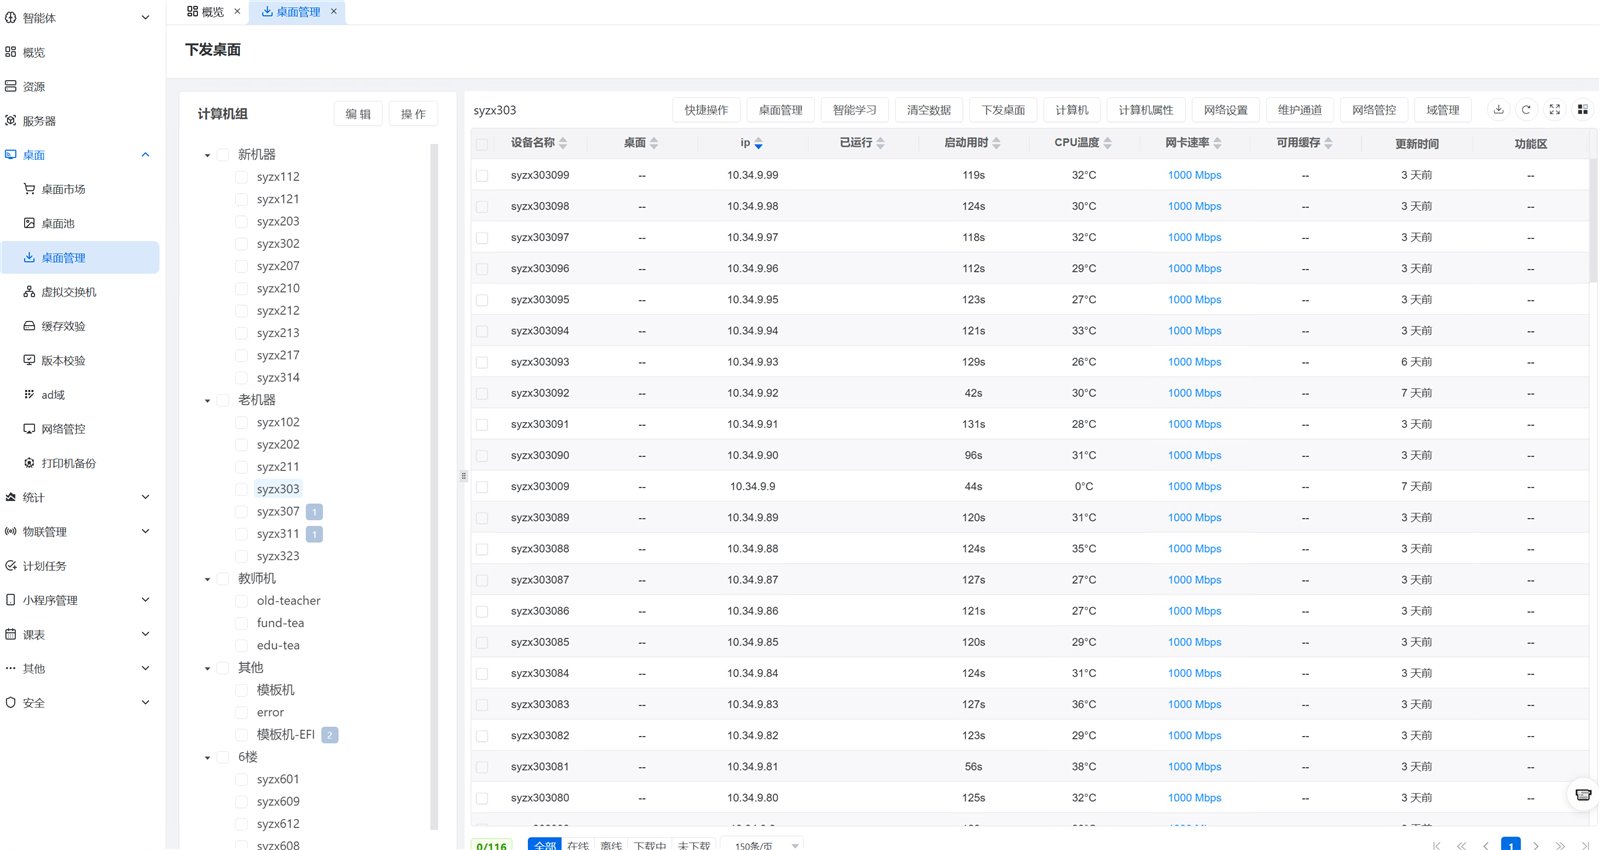Tick the select-all checkbox in table header
The height and width of the screenshot is (850, 1600).
[x=482, y=144]
